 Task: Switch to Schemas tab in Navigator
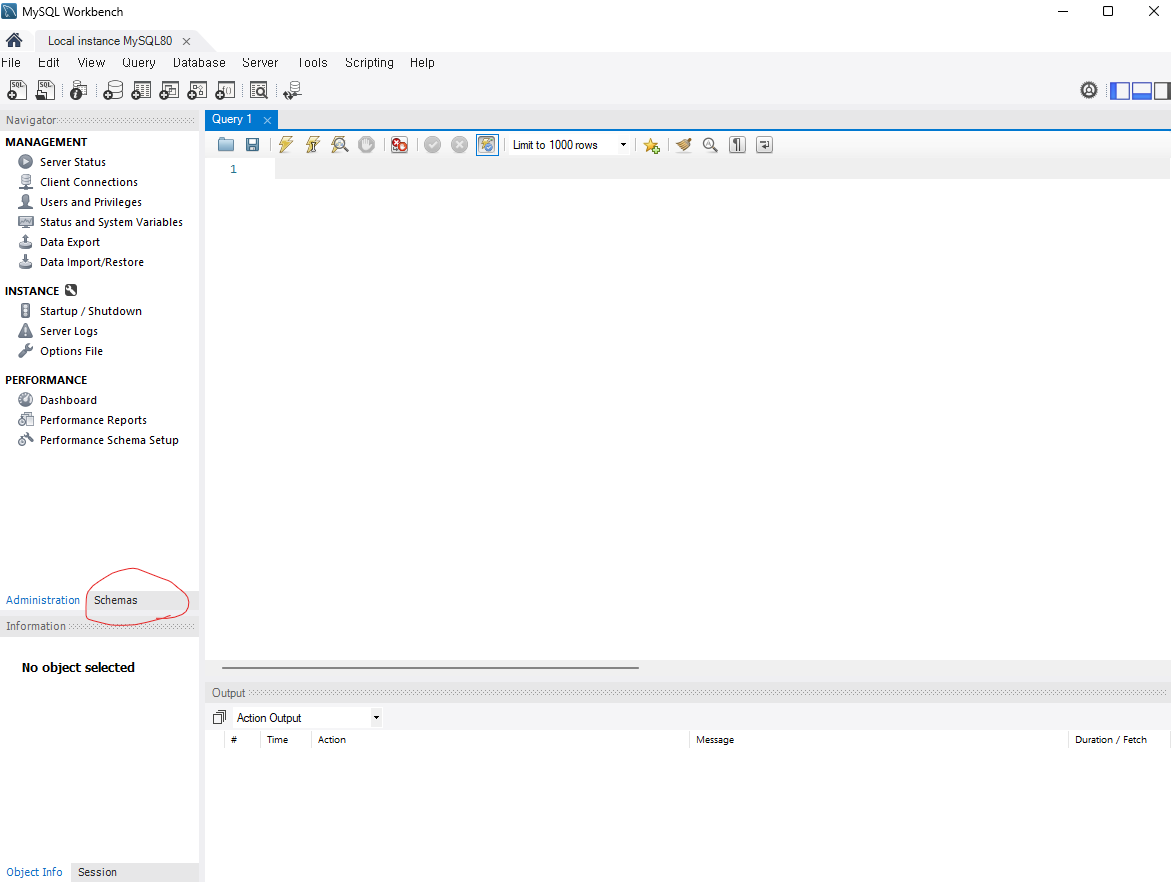tap(116, 600)
